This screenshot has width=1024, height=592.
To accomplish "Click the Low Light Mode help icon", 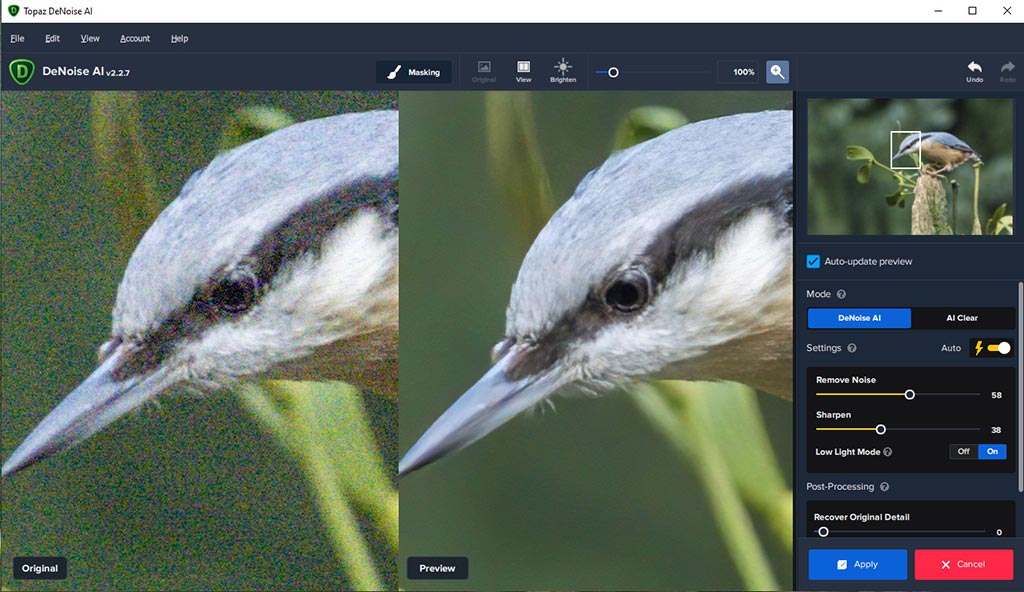I will click(x=888, y=452).
